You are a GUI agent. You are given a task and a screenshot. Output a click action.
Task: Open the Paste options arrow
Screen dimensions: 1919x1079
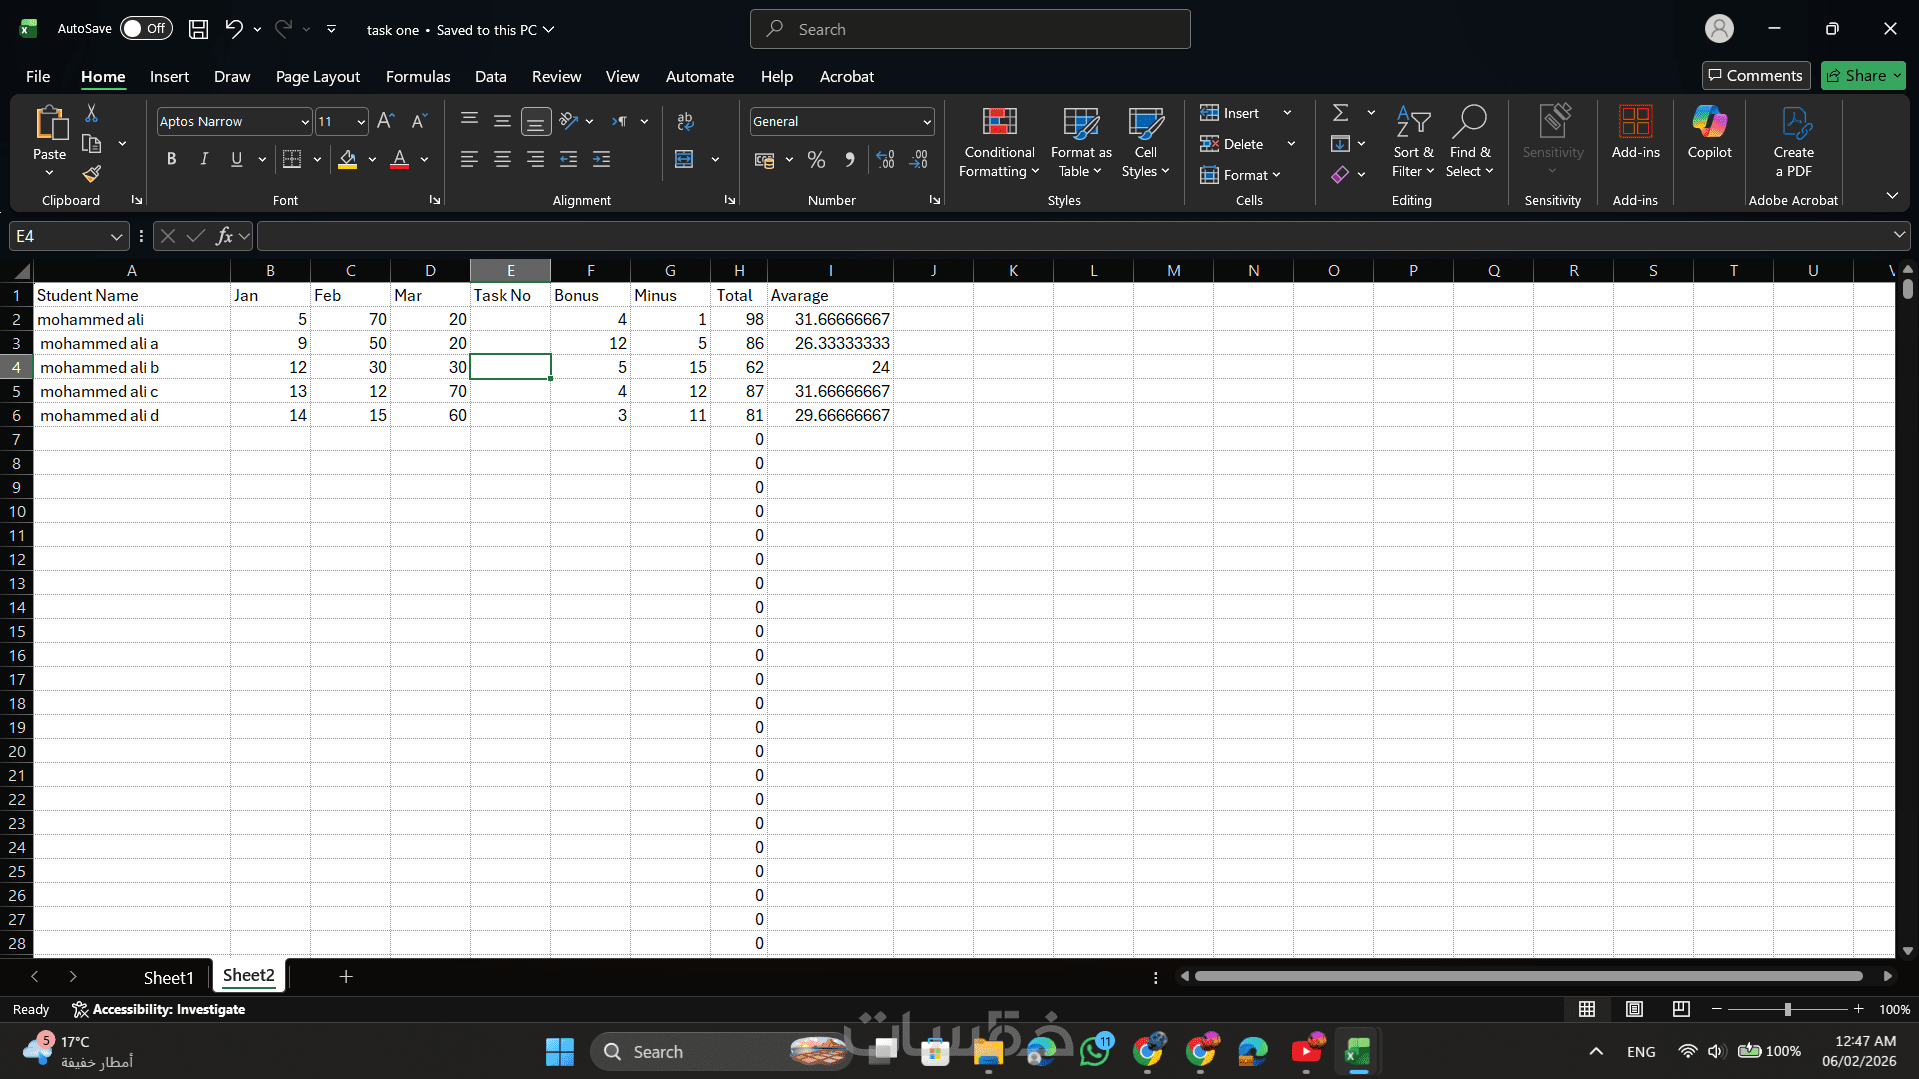coord(49,174)
